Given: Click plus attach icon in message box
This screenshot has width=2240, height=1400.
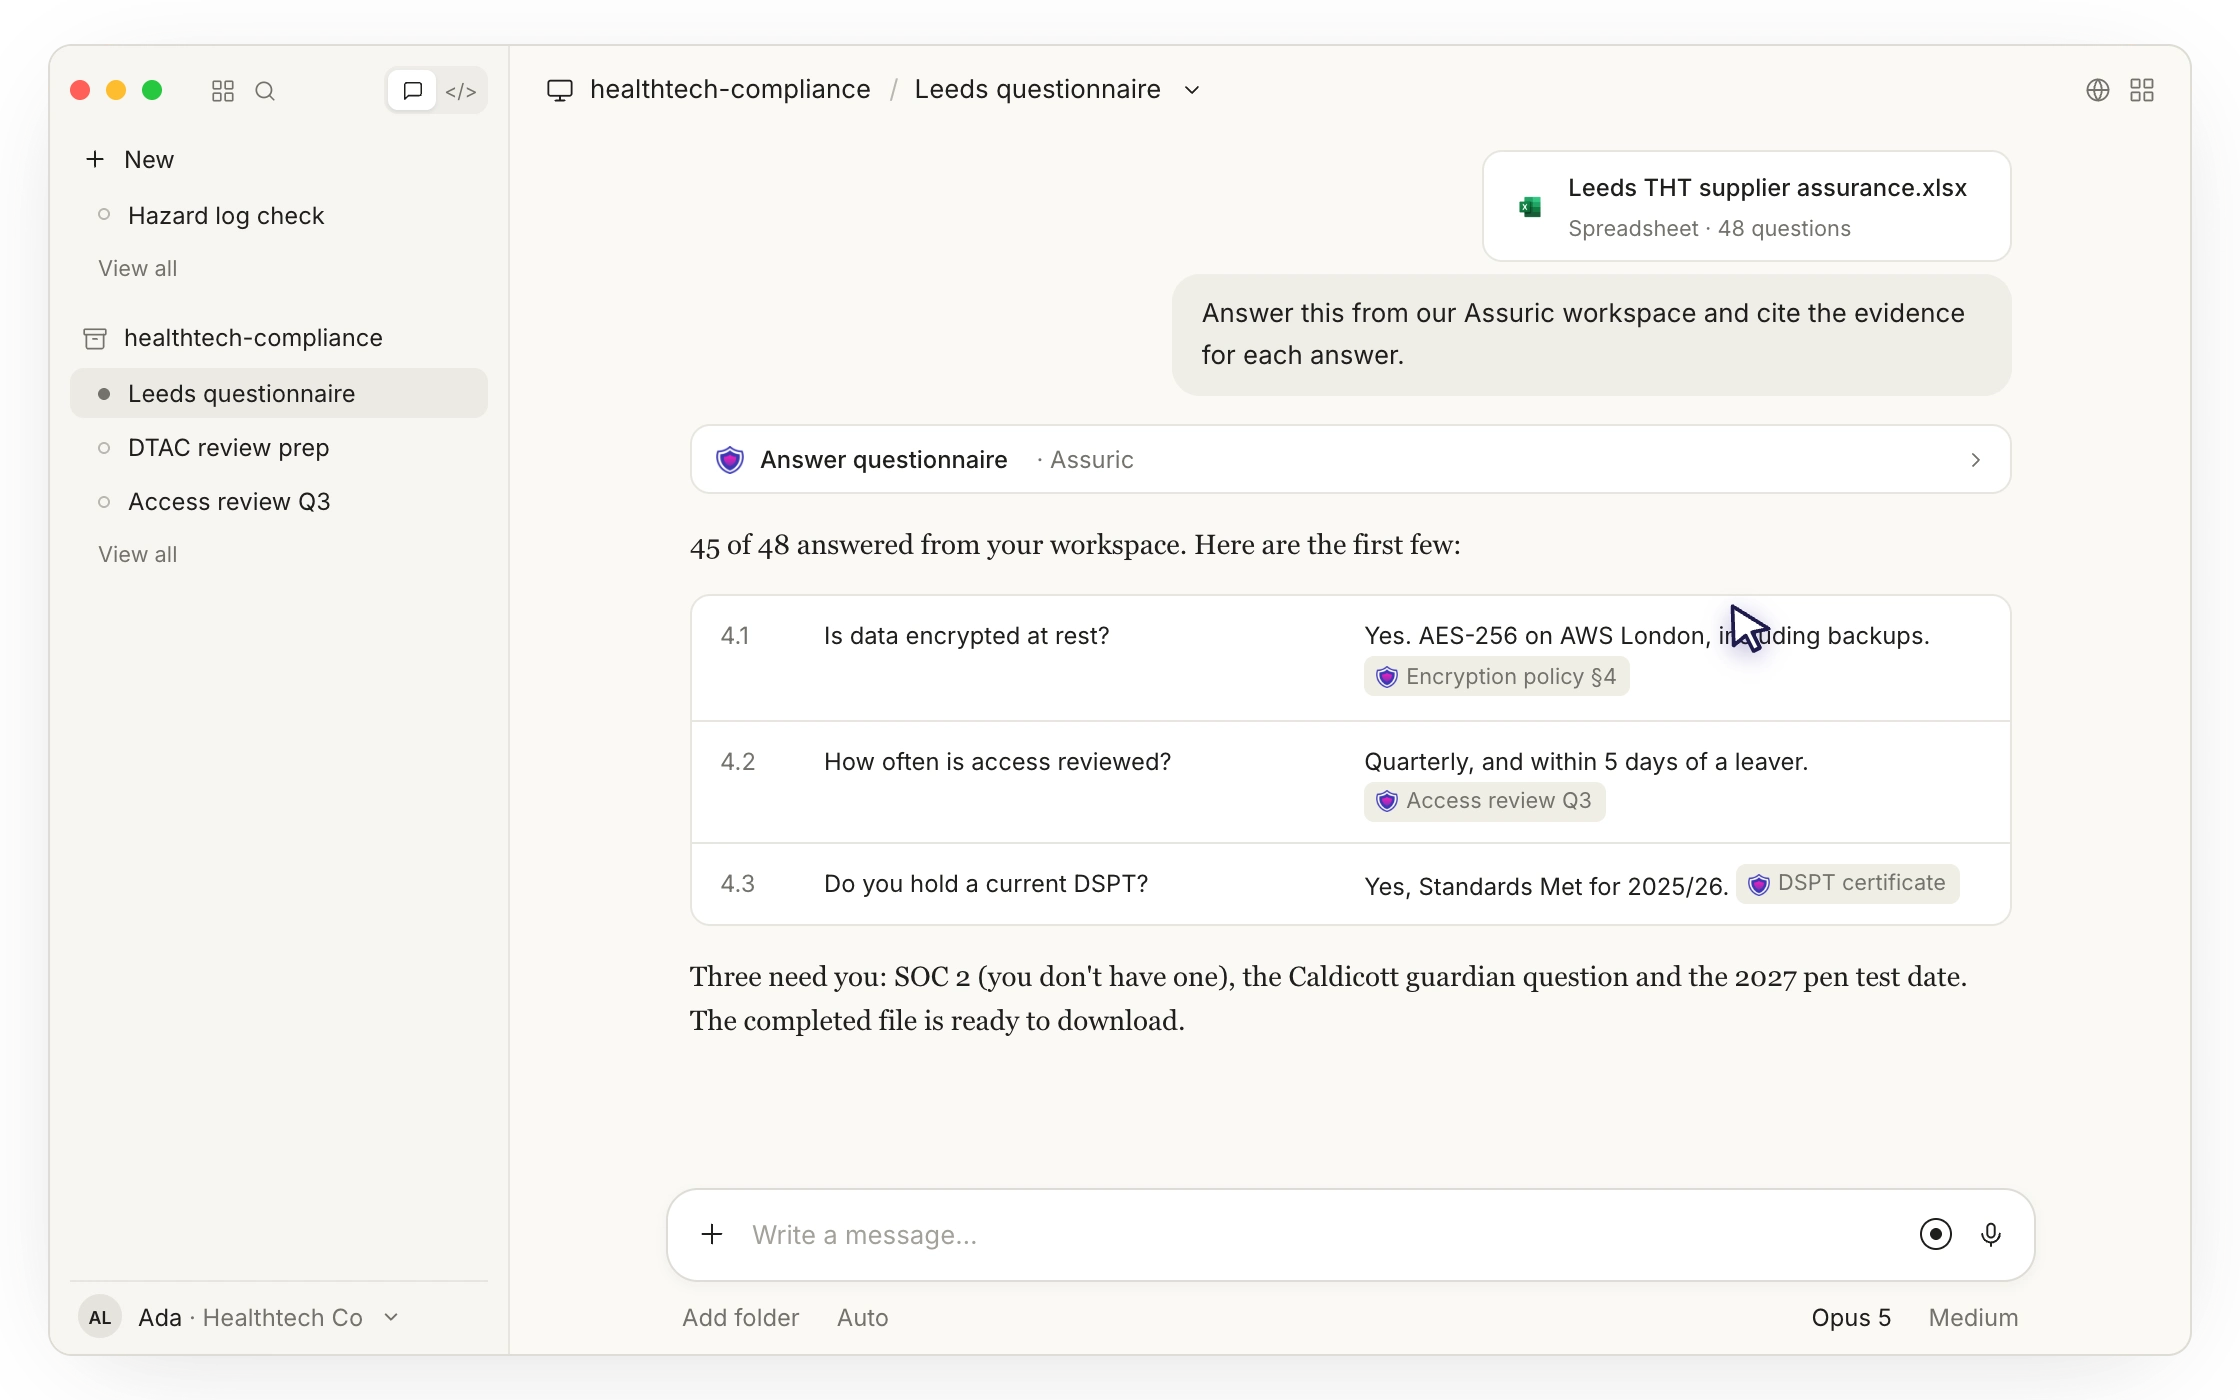Looking at the screenshot, I should tap(712, 1234).
